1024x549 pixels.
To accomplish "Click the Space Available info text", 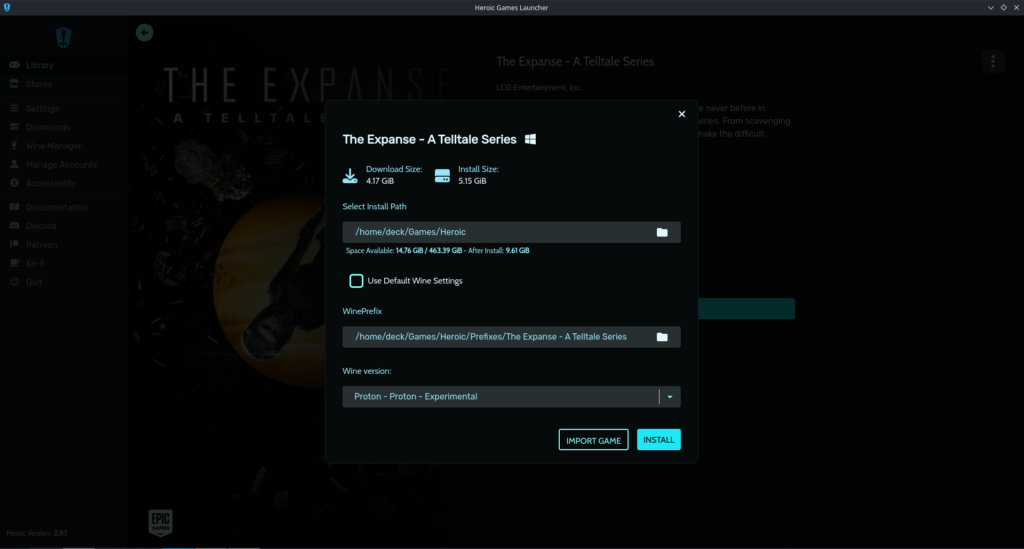I will coord(438,251).
